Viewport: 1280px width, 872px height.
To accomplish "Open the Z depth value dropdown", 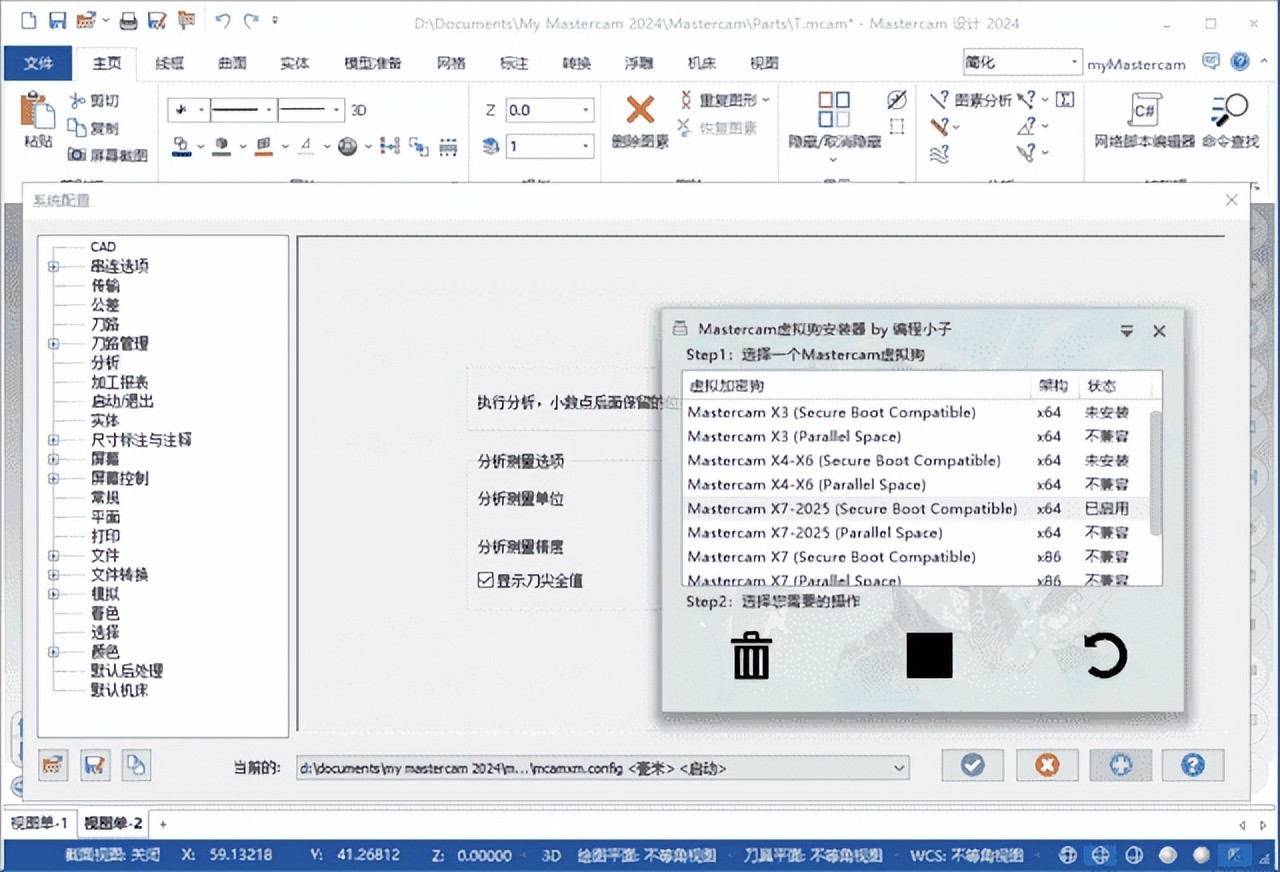I will [x=586, y=111].
